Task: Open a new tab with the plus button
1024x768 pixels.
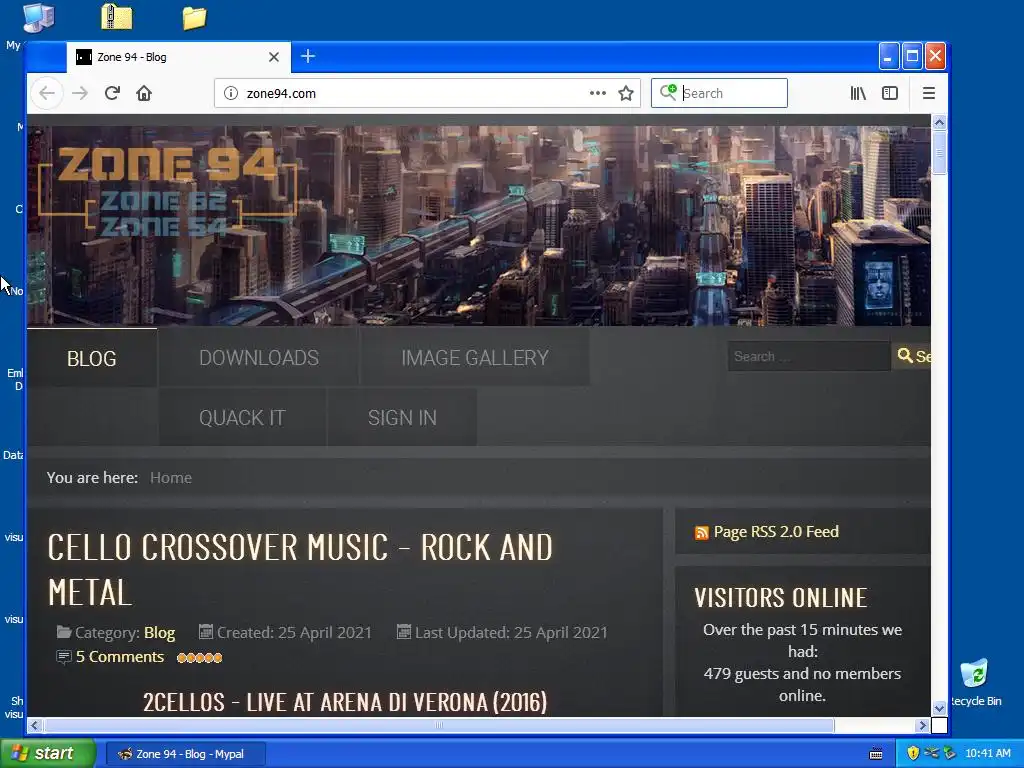Action: click(x=308, y=57)
